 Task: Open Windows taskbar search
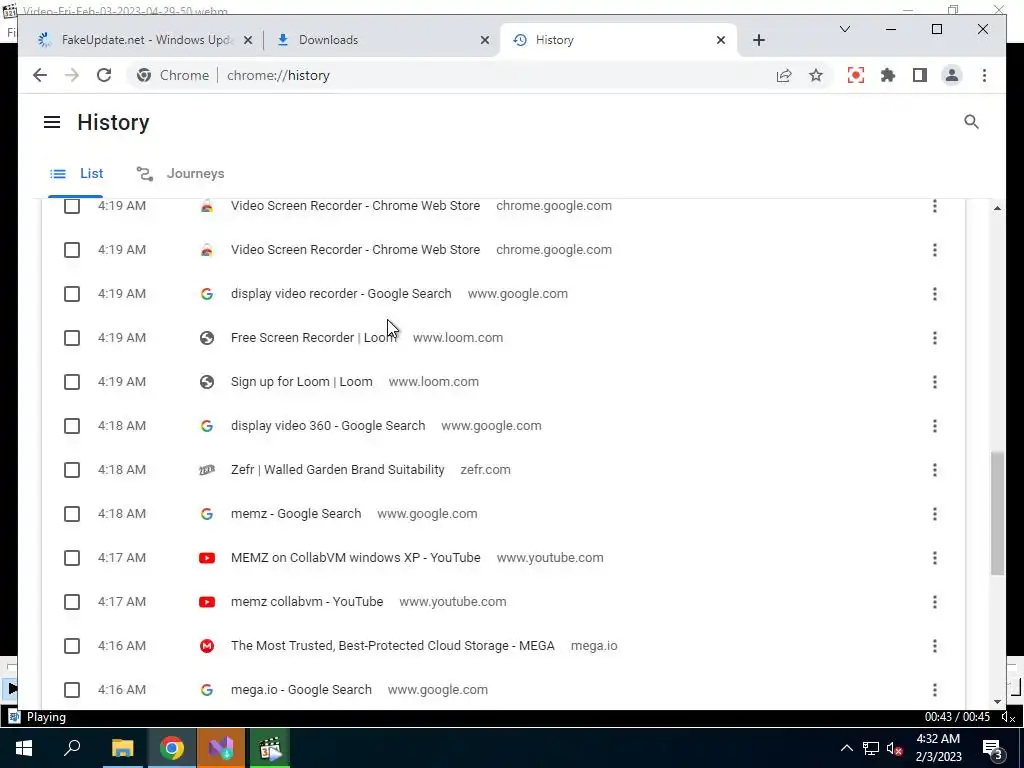tap(72, 748)
